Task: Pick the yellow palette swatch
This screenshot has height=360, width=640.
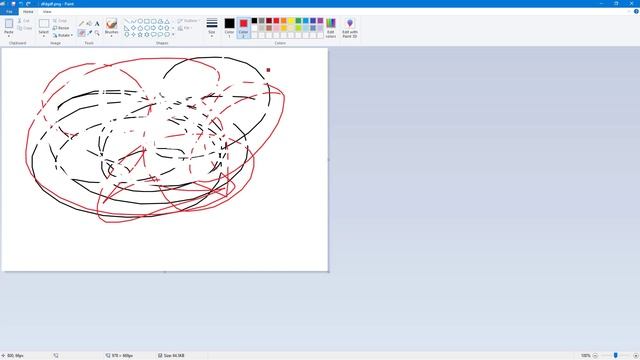Action: 291,20
